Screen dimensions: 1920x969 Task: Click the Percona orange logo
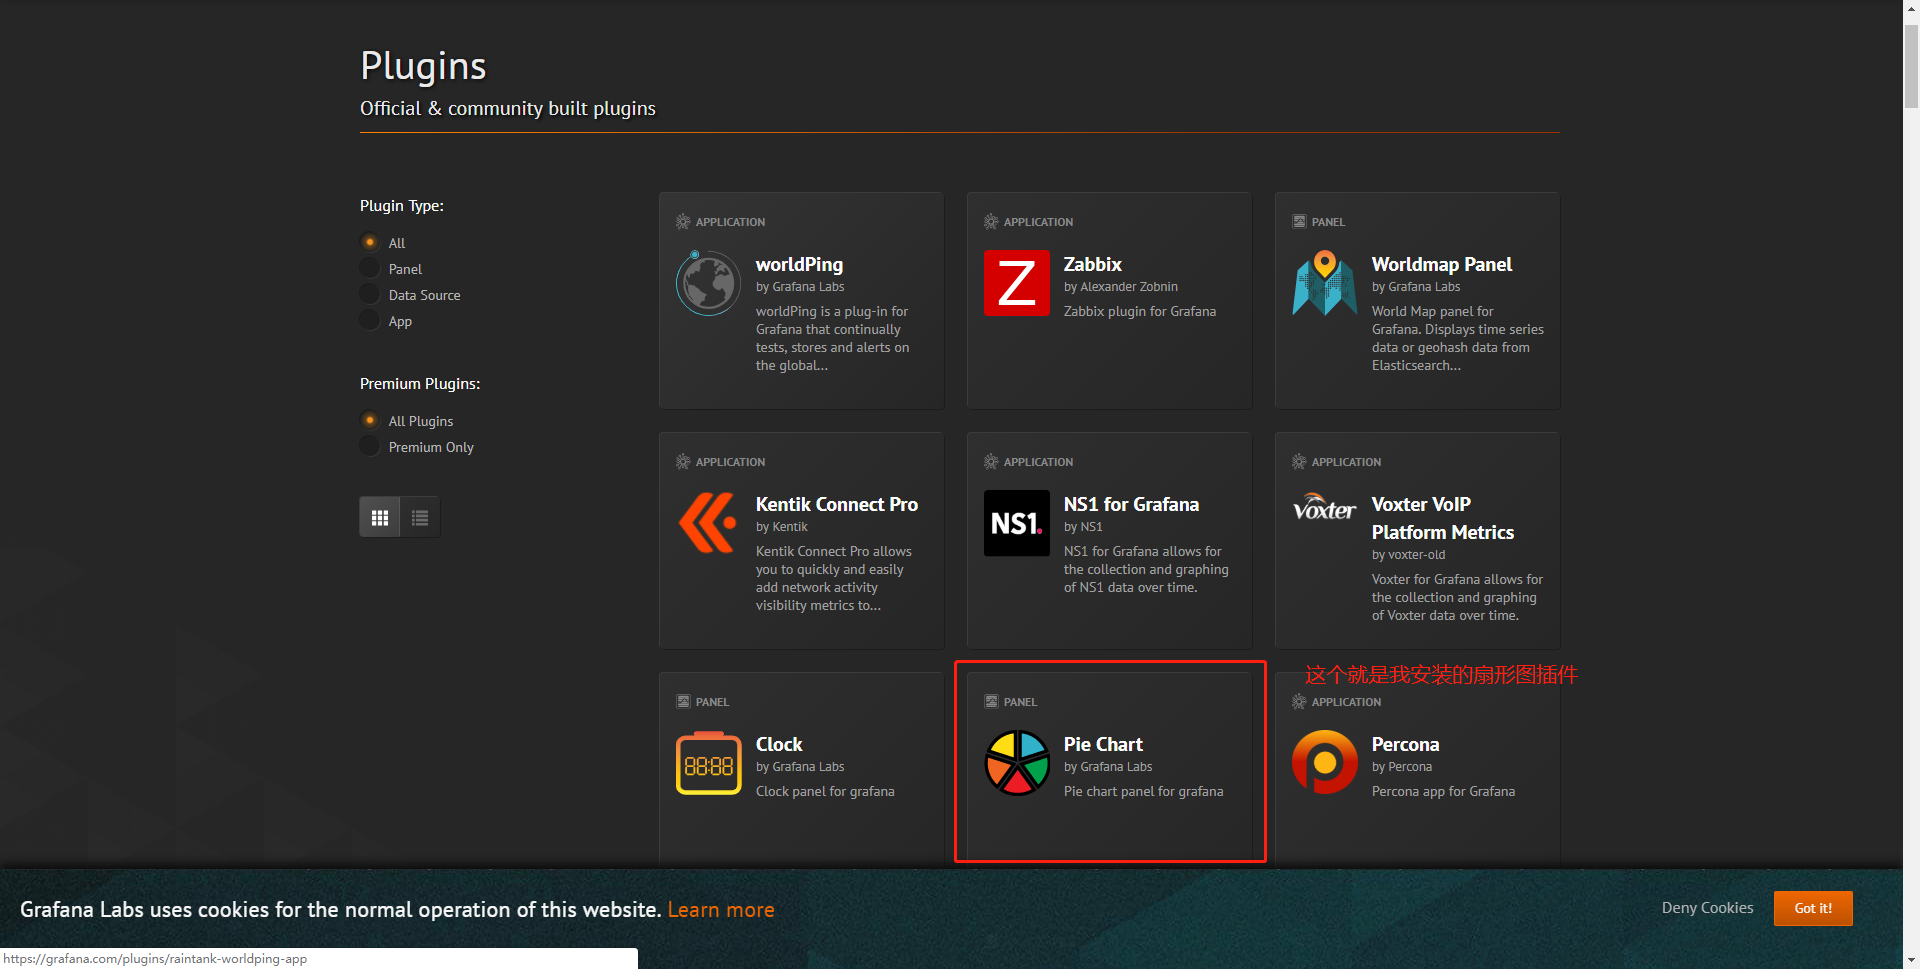tap(1324, 763)
